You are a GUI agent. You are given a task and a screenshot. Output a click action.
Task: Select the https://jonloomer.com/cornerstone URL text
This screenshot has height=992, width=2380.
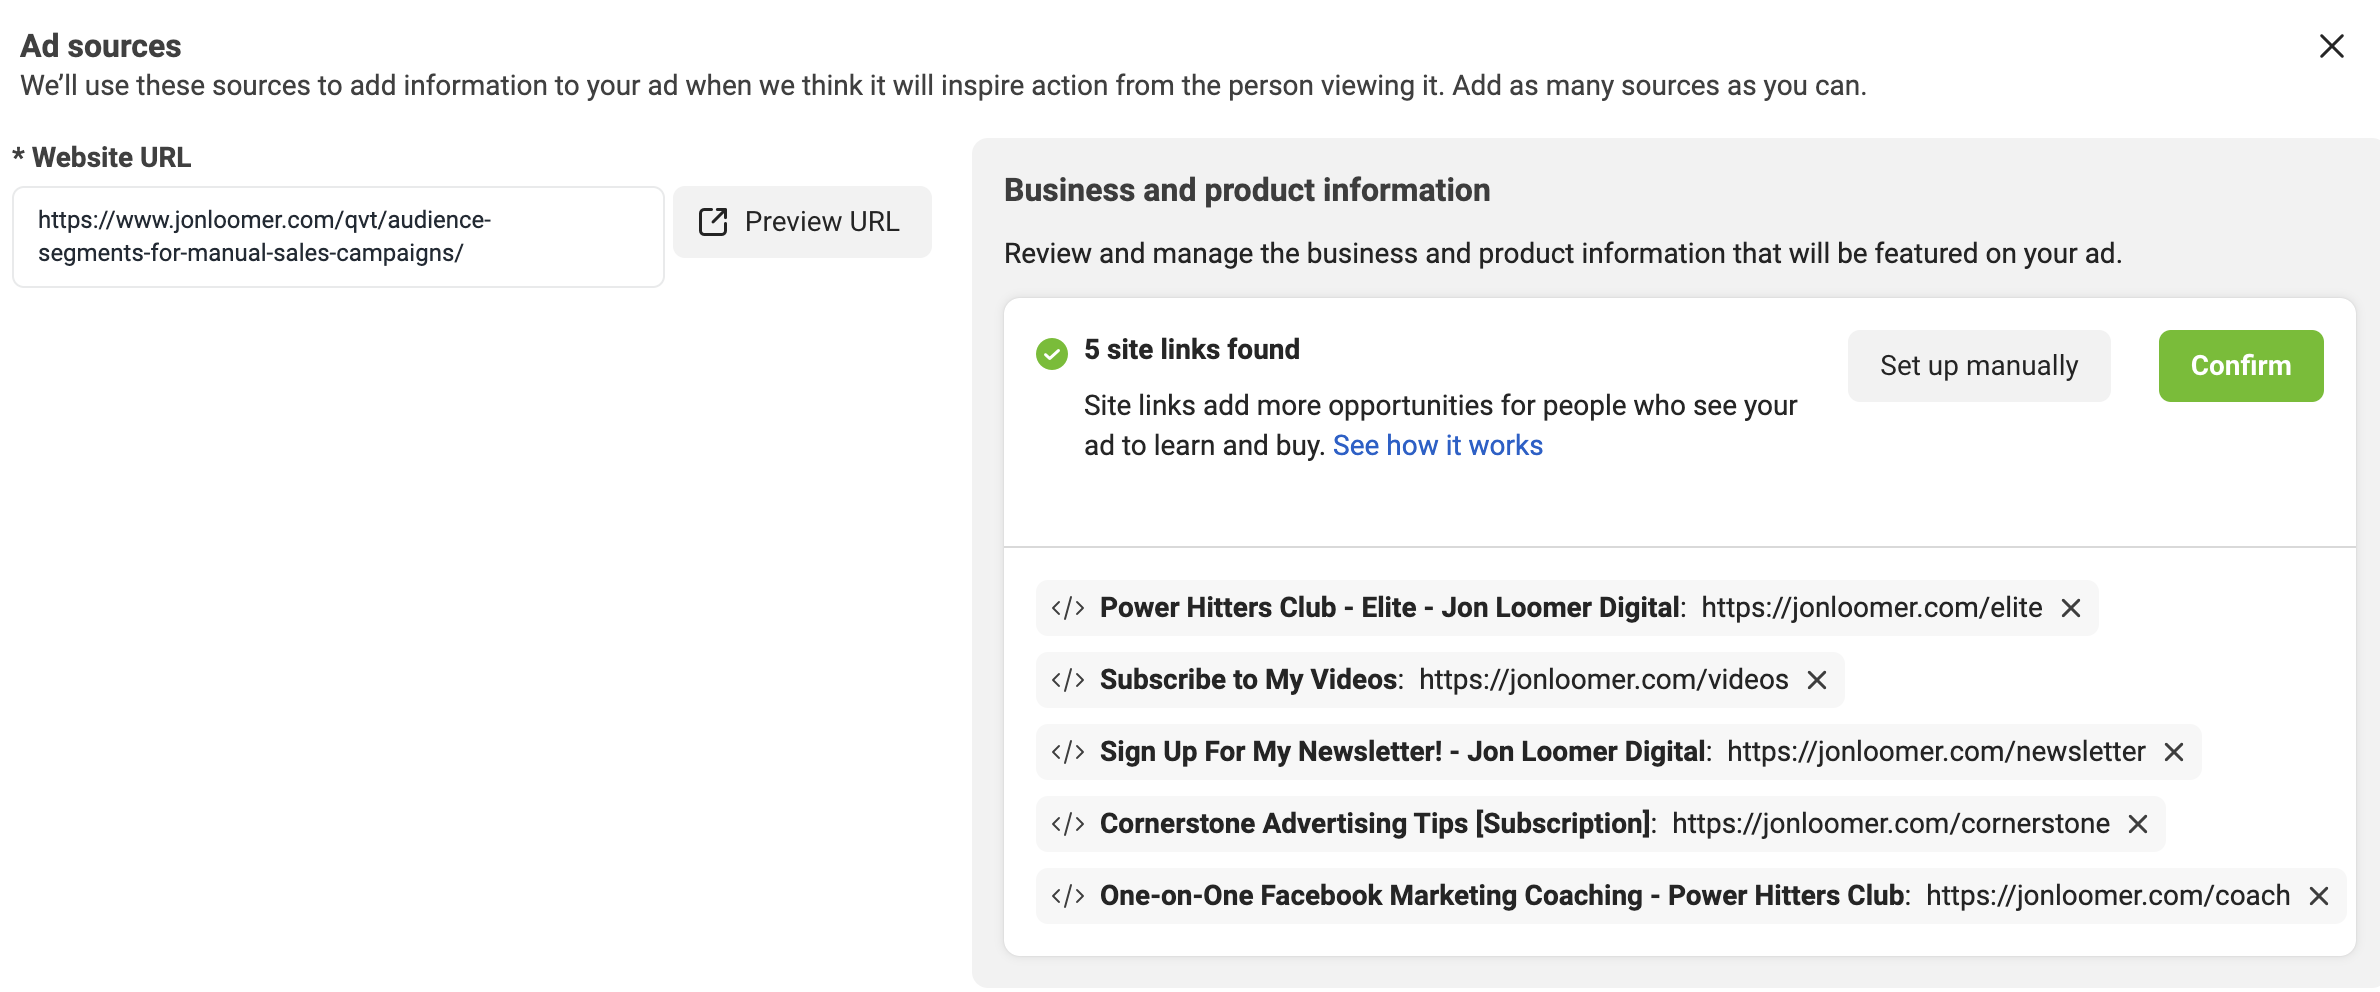coord(1891,824)
